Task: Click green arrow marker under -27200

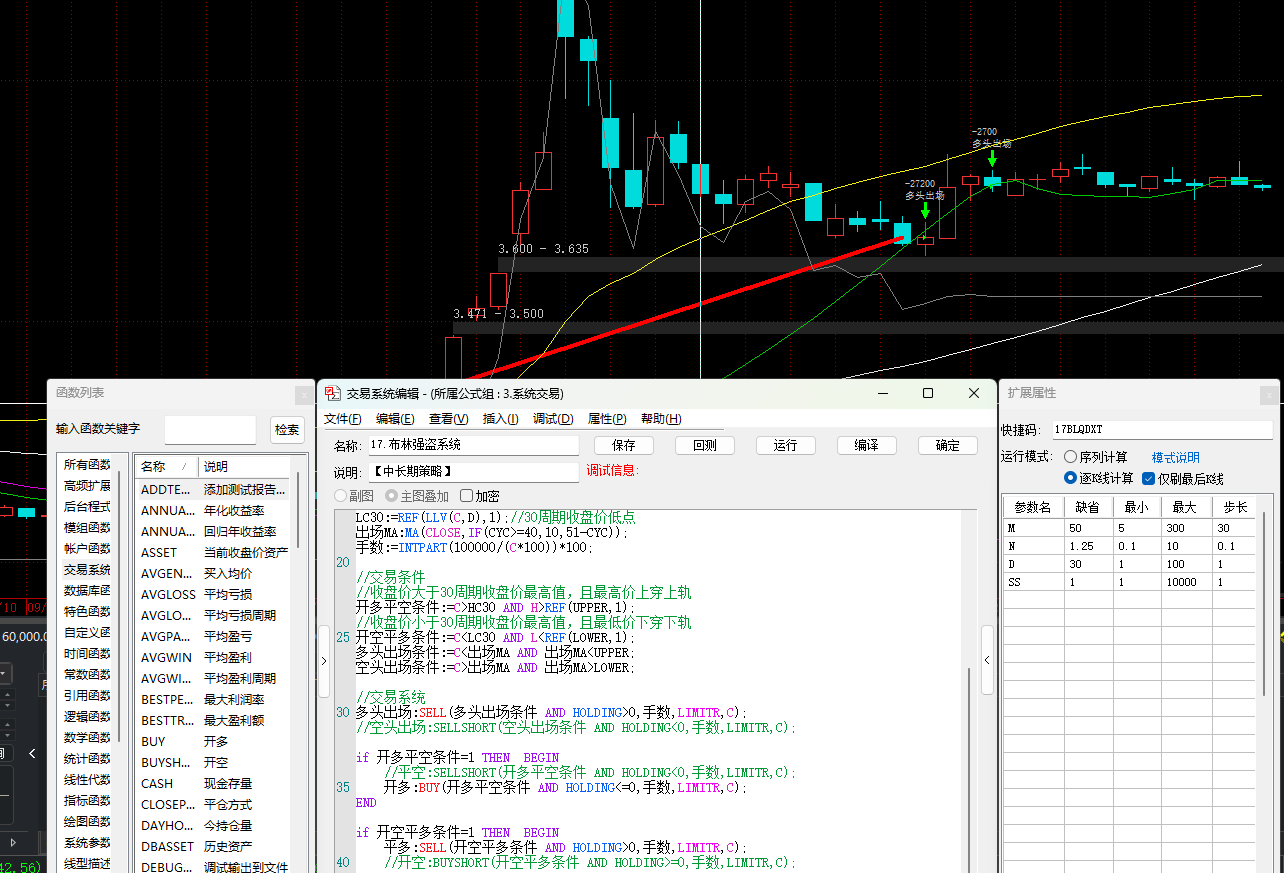Action: (926, 210)
